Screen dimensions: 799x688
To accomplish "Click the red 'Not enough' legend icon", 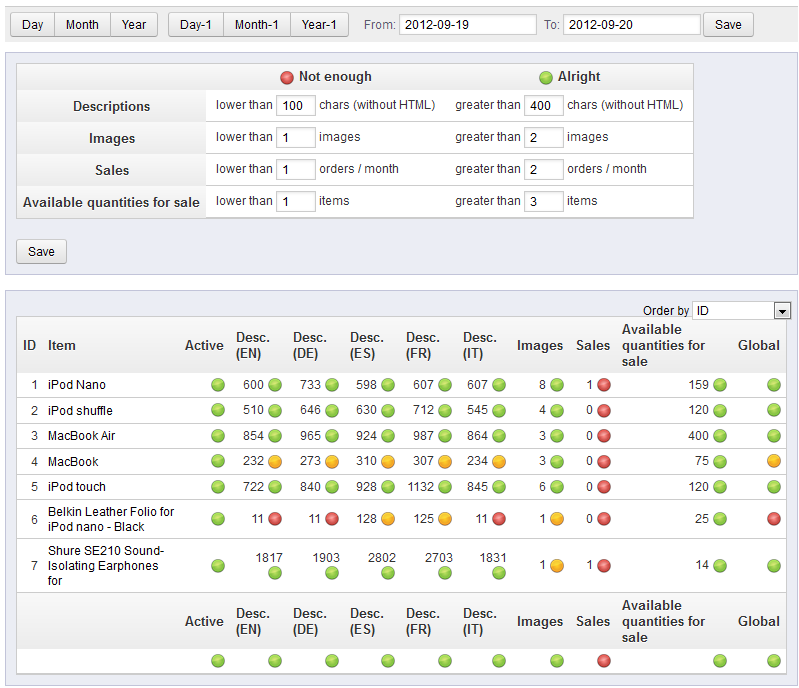I will [287, 77].
